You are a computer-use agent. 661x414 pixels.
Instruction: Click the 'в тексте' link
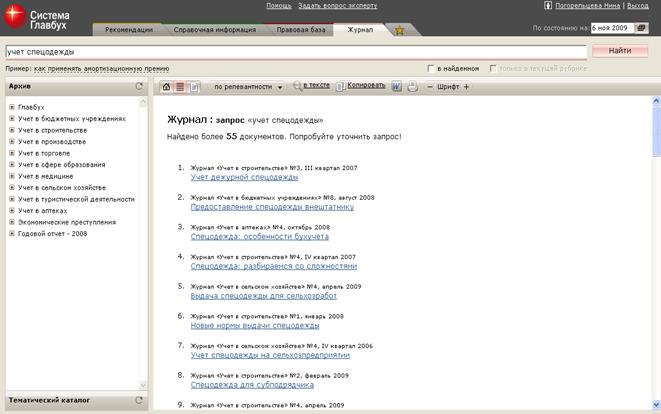(x=317, y=85)
